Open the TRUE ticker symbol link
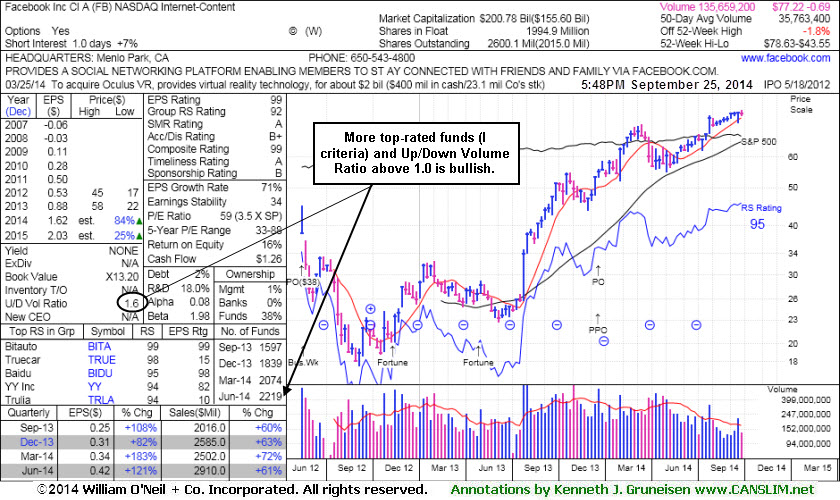This screenshot has width=840, height=500. click(102, 360)
